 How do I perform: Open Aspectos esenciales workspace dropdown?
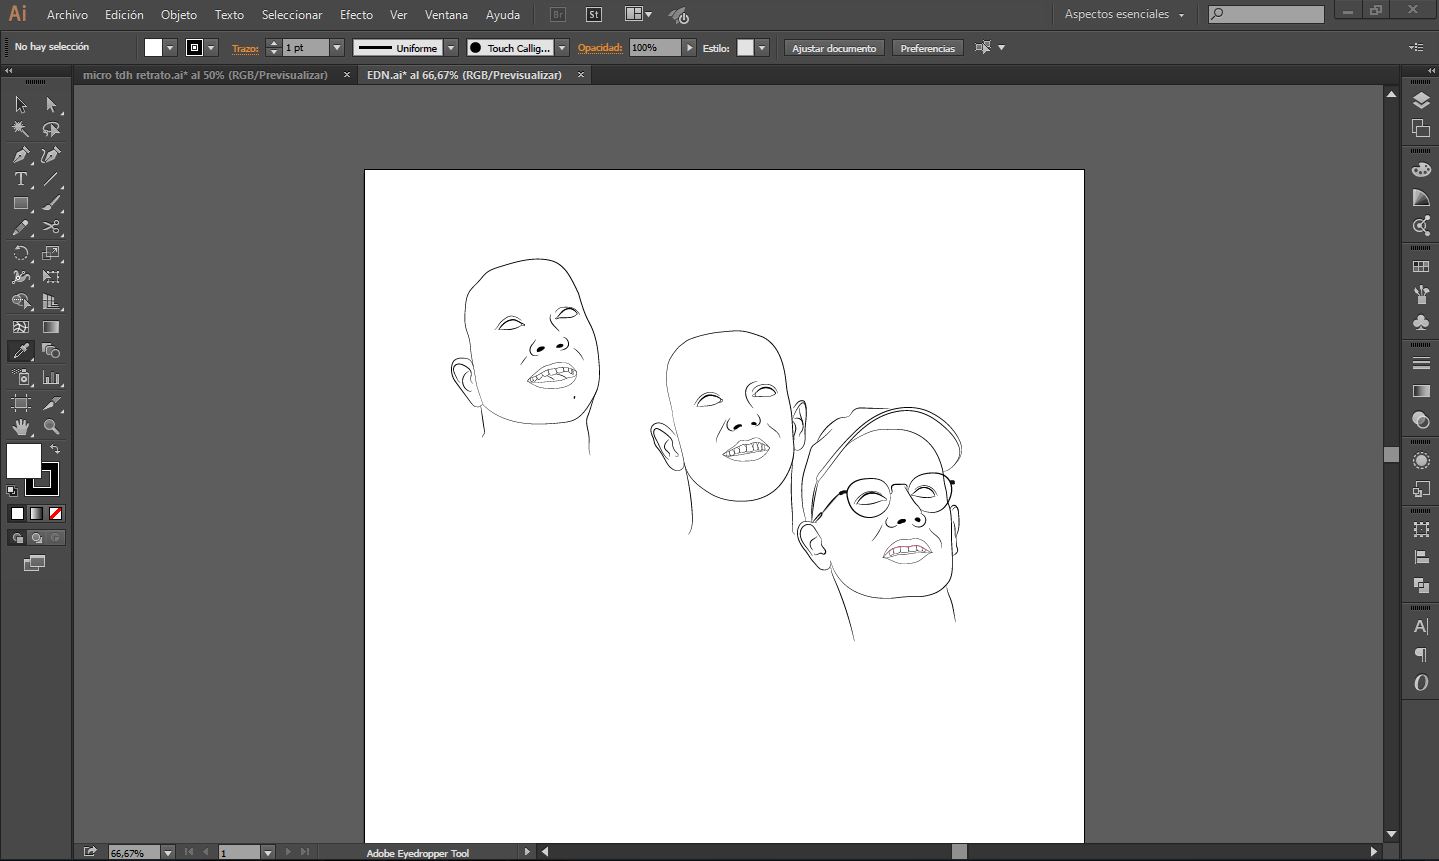point(1124,15)
